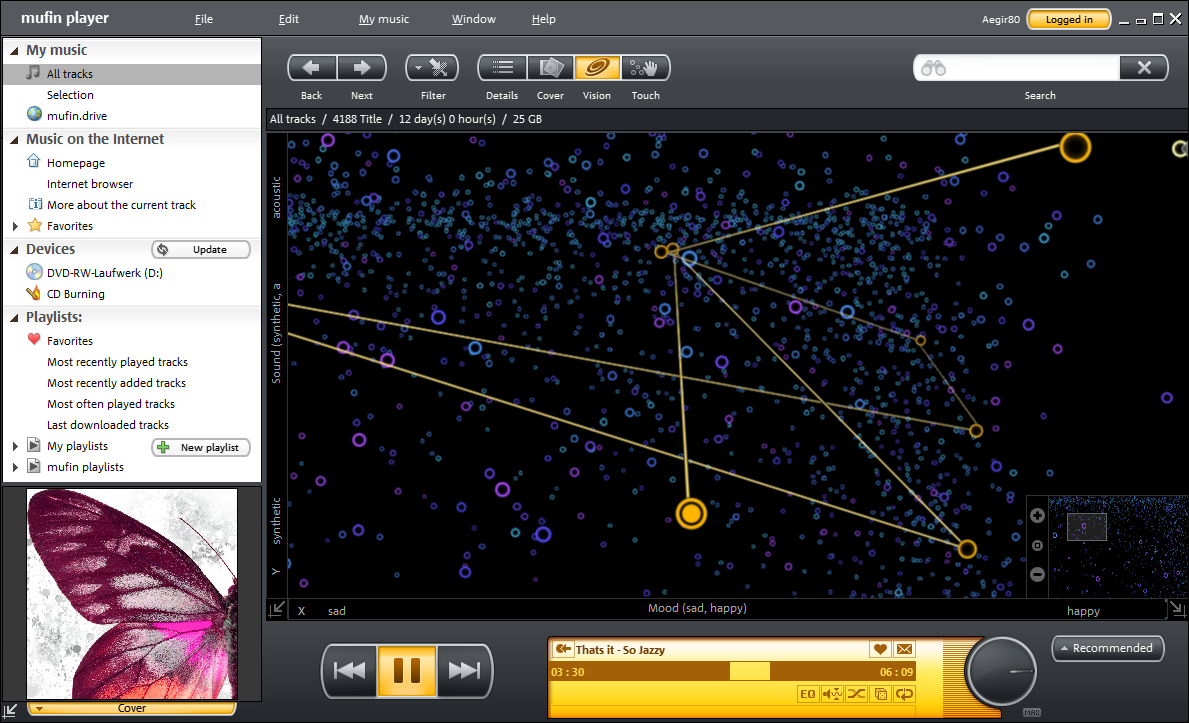Screen dimensions: 1189x723
Task: Collapse the Music on the Internet section
Action: coord(14,140)
